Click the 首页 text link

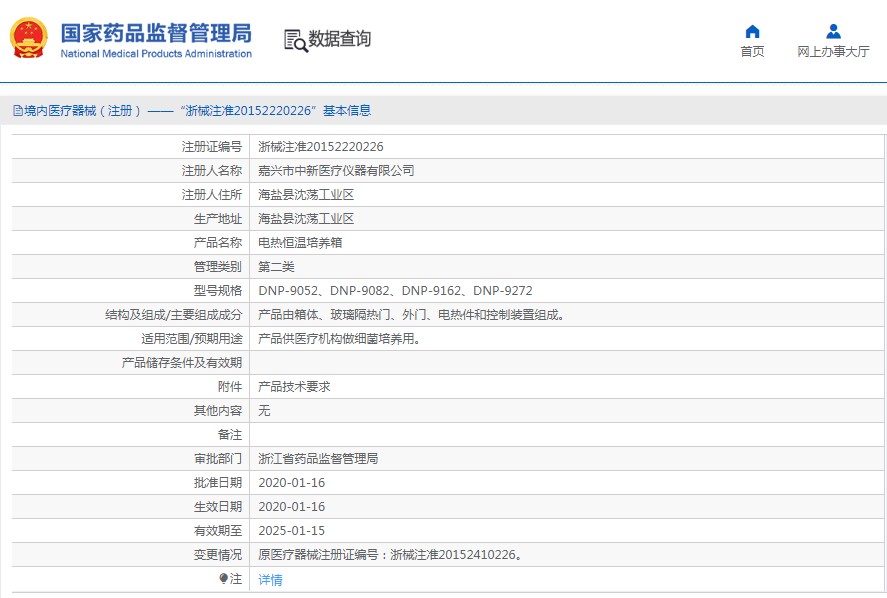click(x=752, y=51)
